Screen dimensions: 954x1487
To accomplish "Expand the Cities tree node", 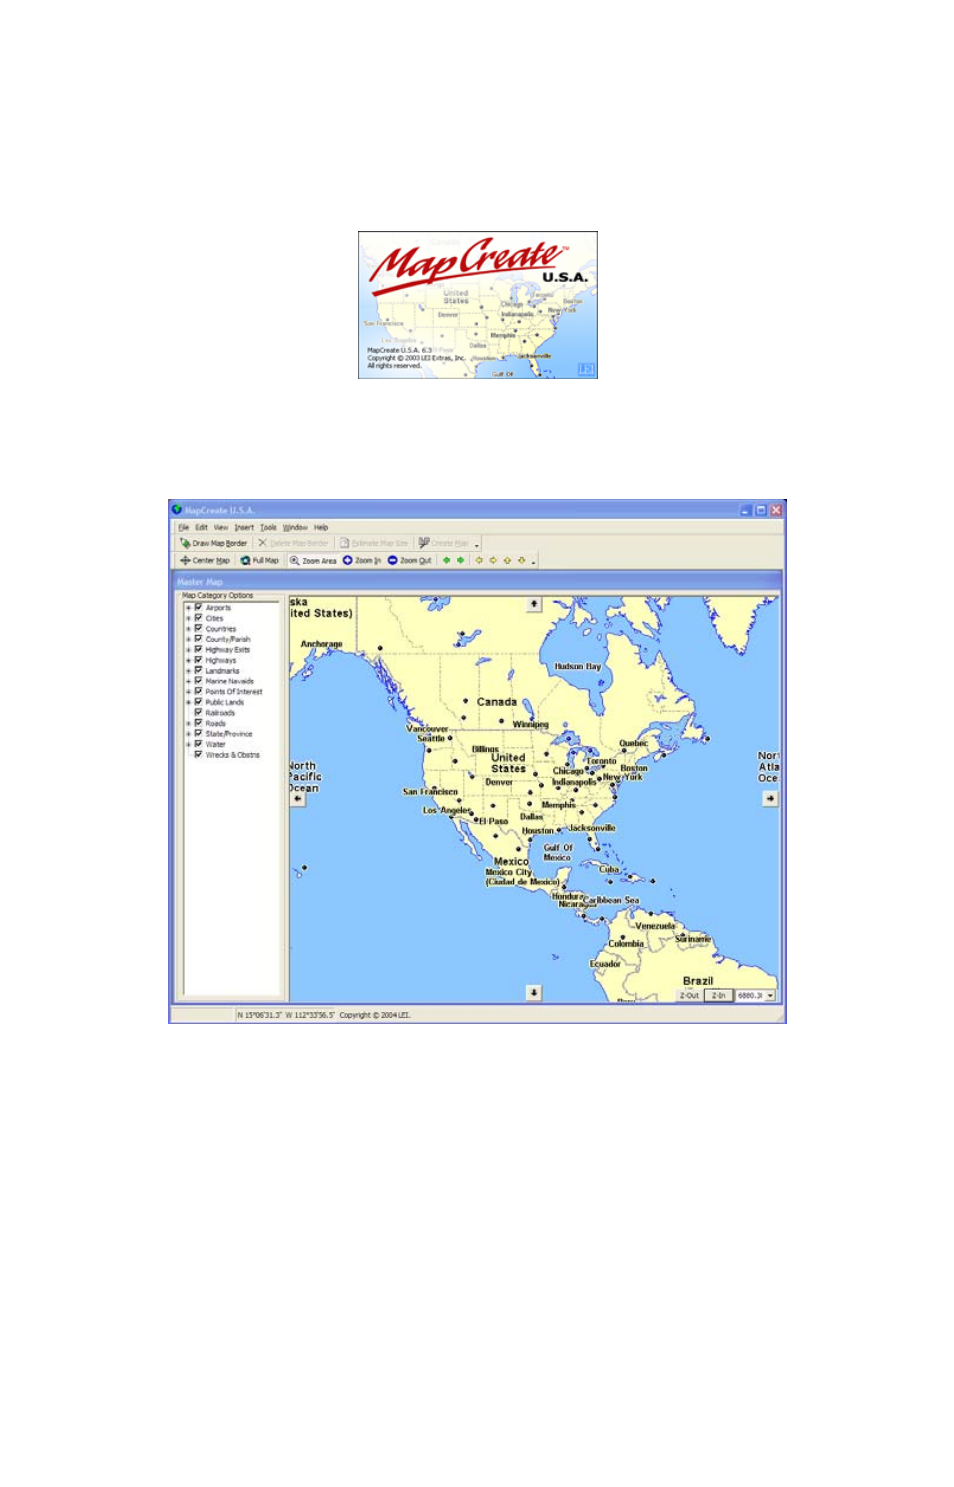I will point(188,618).
